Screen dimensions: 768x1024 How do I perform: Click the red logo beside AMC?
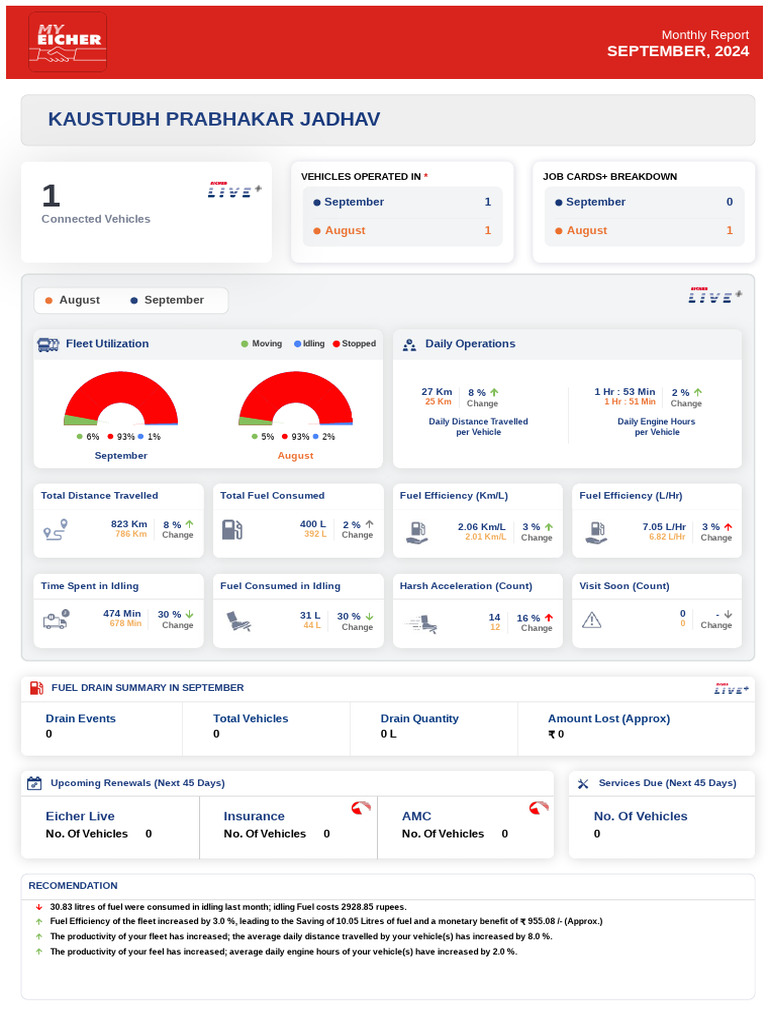pyautogui.click(x=539, y=808)
